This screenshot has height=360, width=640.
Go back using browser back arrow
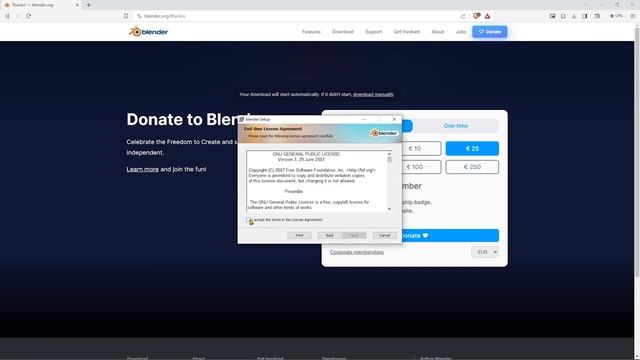(7, 16)
